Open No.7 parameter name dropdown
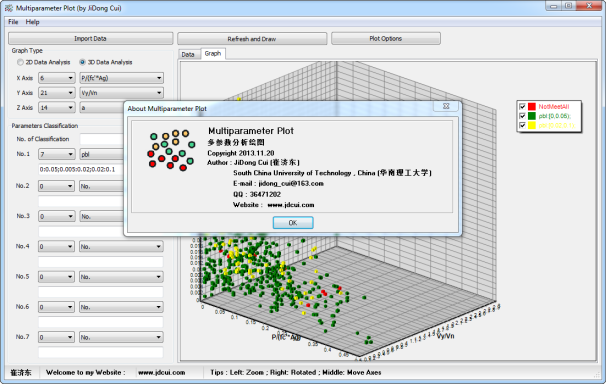This screenshot has height=384, width=606. 121,337
